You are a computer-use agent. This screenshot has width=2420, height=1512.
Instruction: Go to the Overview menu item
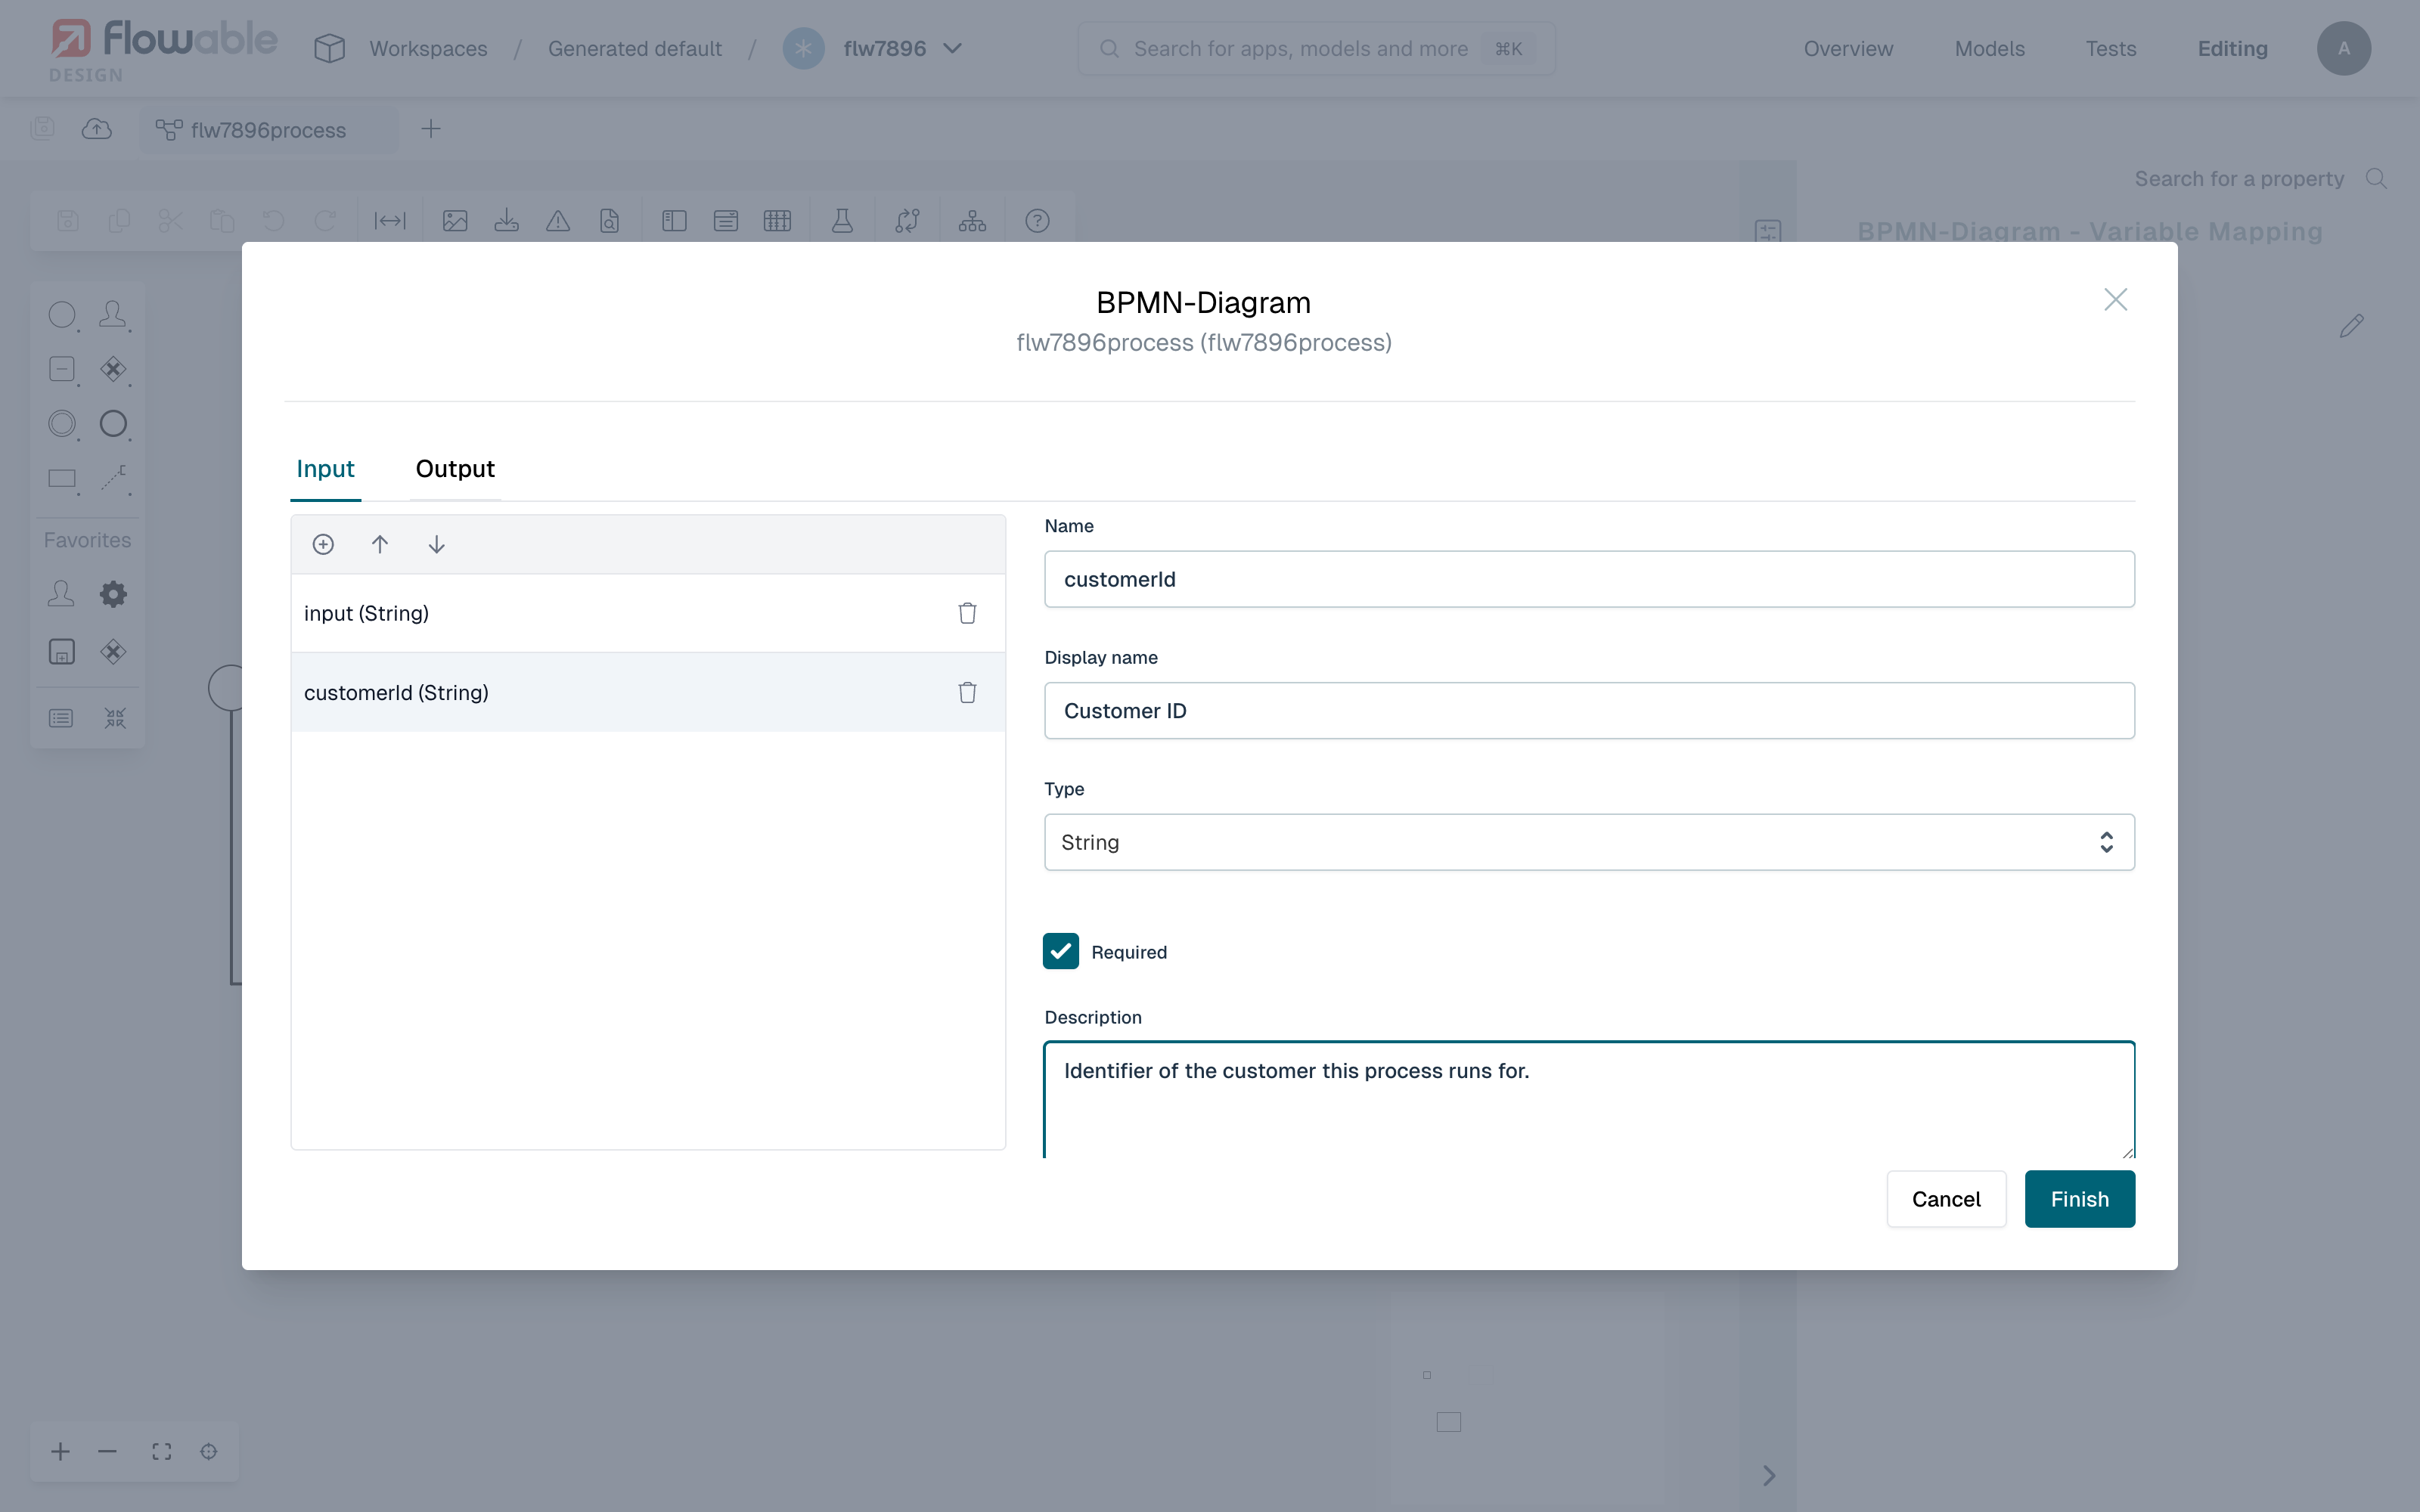(1848, 48)
